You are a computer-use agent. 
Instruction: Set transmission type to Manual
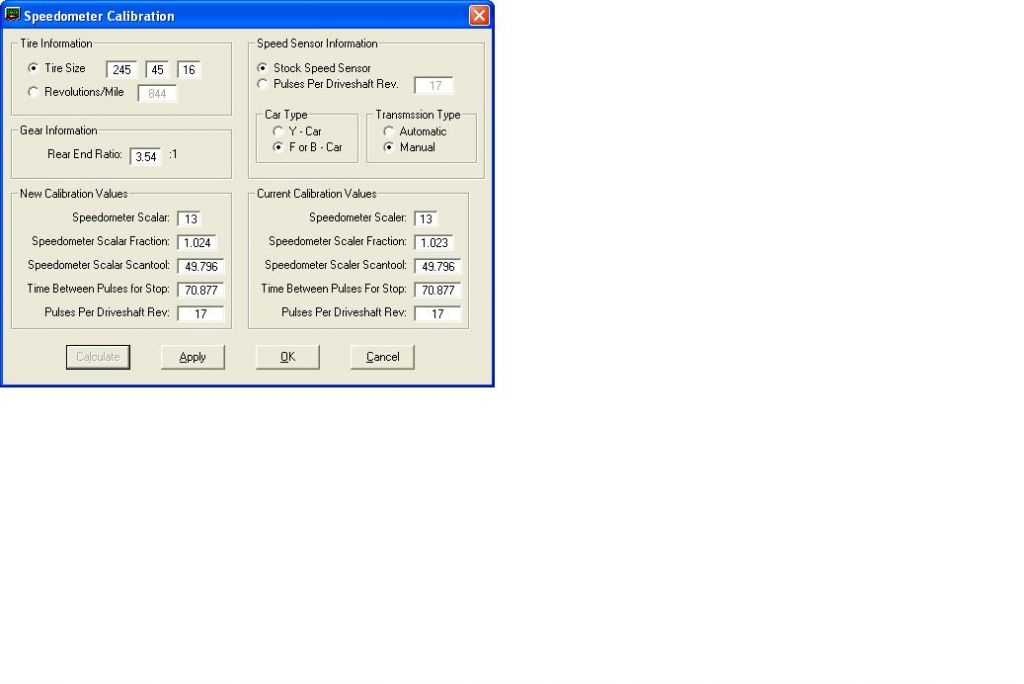click(389, 147)
